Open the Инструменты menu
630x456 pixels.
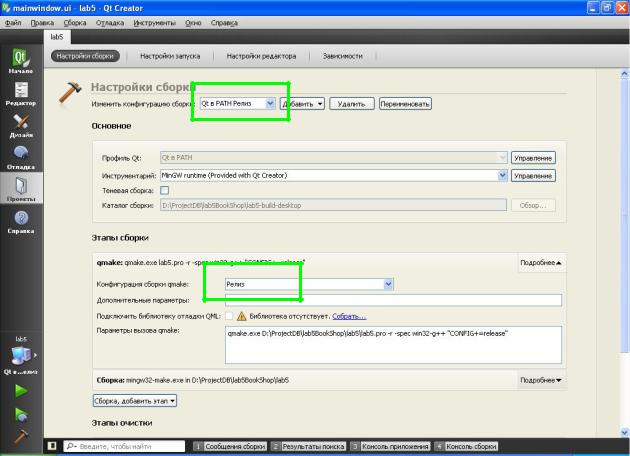tap(154, 23)
